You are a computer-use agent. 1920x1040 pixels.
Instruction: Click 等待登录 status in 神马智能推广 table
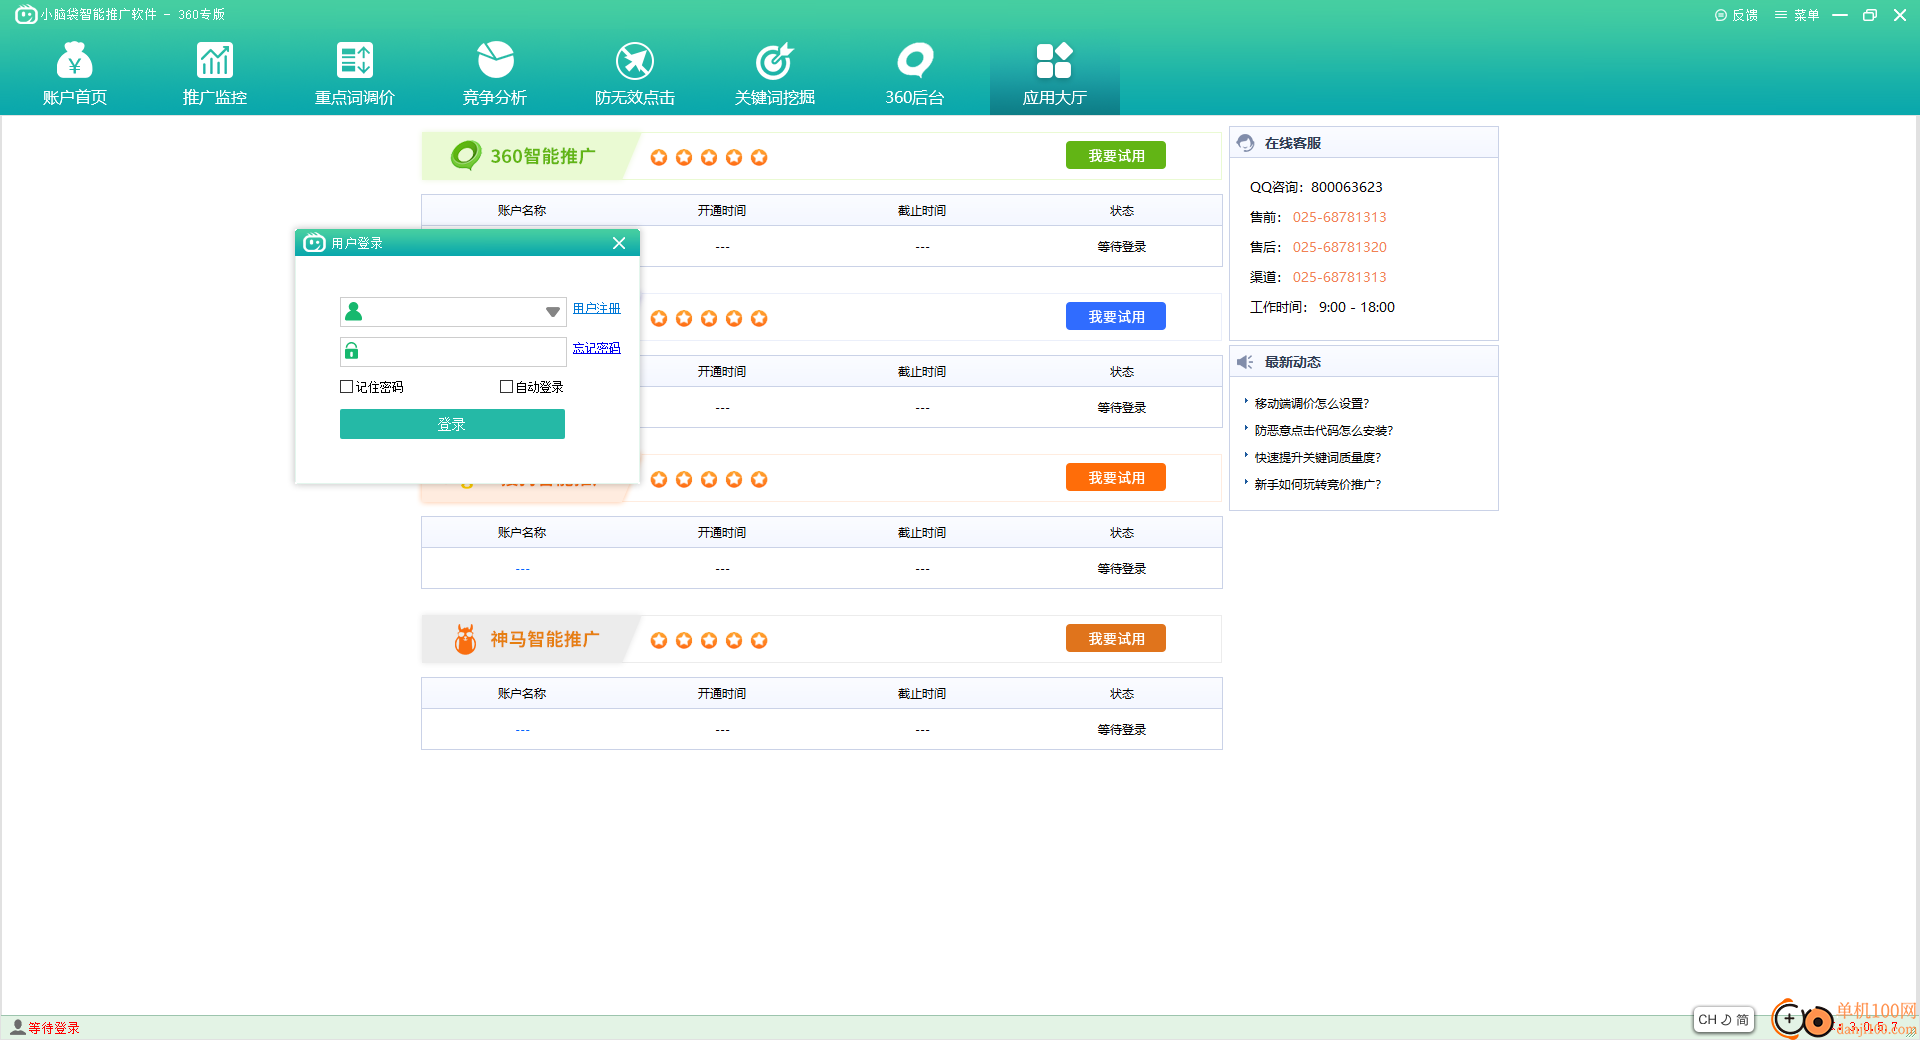click(x=1122, y=730)
